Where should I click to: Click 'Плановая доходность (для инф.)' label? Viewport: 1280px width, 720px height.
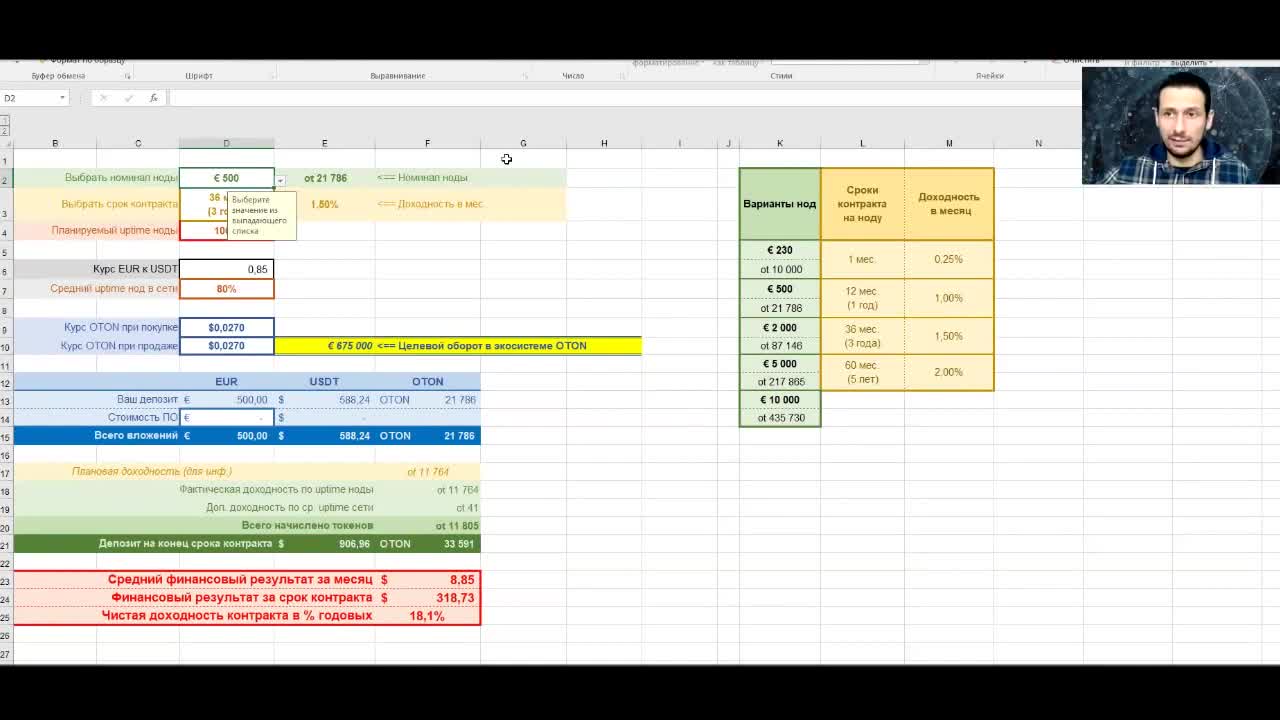click(152, 471)
